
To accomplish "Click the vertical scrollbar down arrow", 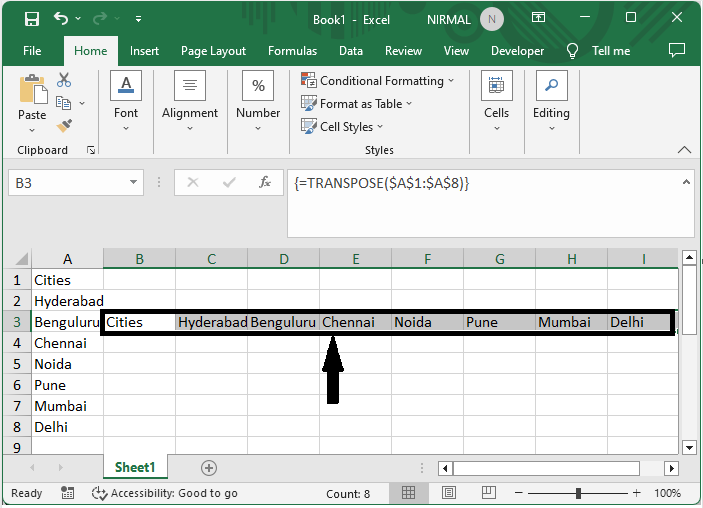I will [x=689, y=447].
